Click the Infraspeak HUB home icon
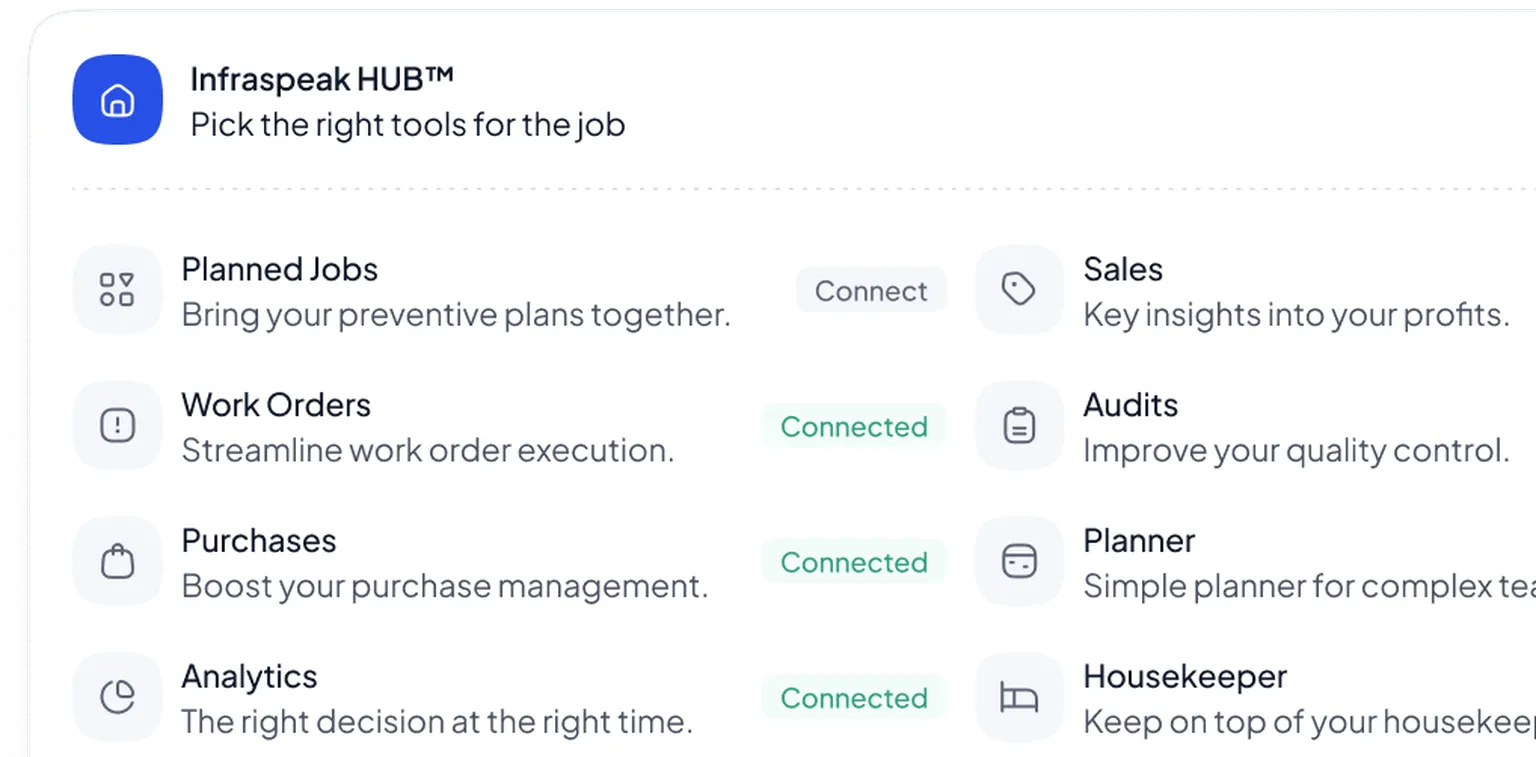Screen dimensions: 1536x757 point(117,100)
